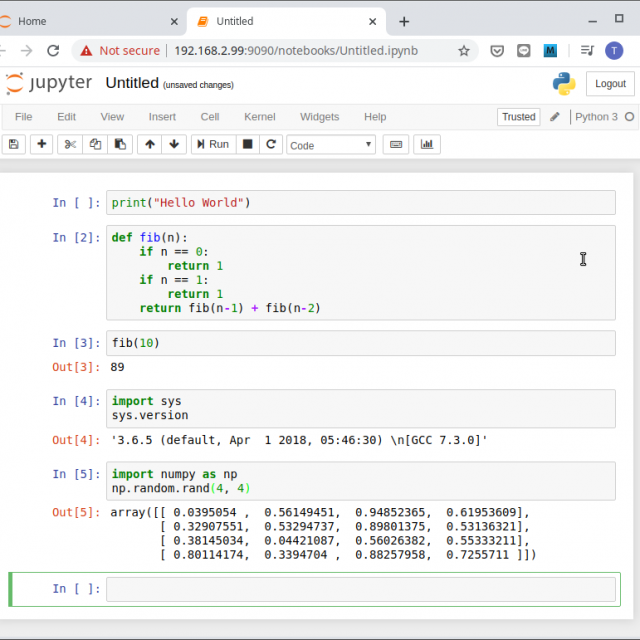The width and height of the screenshot is (640, 640).
Task: Save notebook with the floppy disk icon
Action: [x=14, y=144]
